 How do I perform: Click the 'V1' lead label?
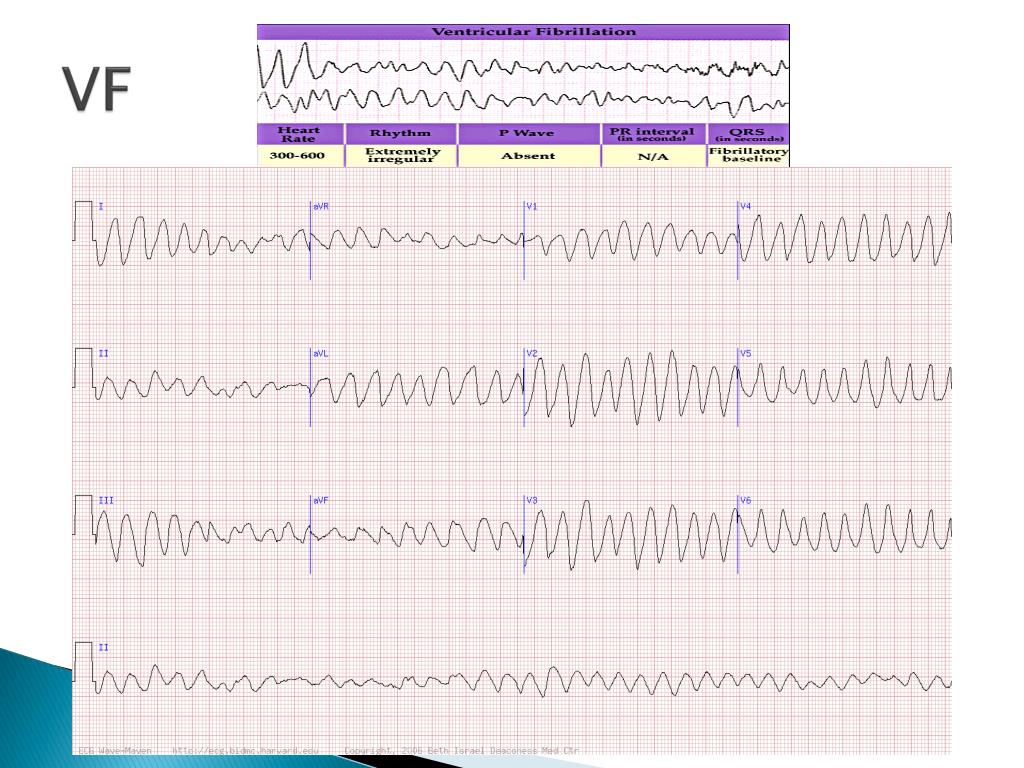point(532,206)
